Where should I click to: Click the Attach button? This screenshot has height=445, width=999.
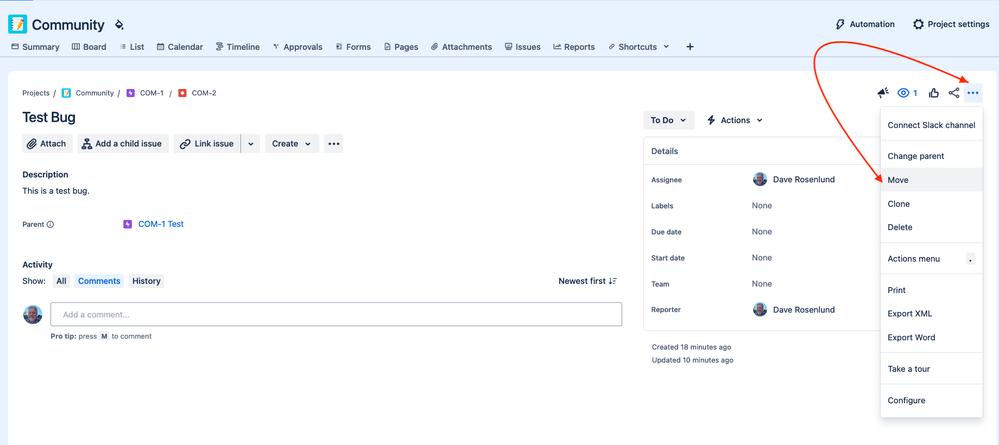(x=47, y=143)
